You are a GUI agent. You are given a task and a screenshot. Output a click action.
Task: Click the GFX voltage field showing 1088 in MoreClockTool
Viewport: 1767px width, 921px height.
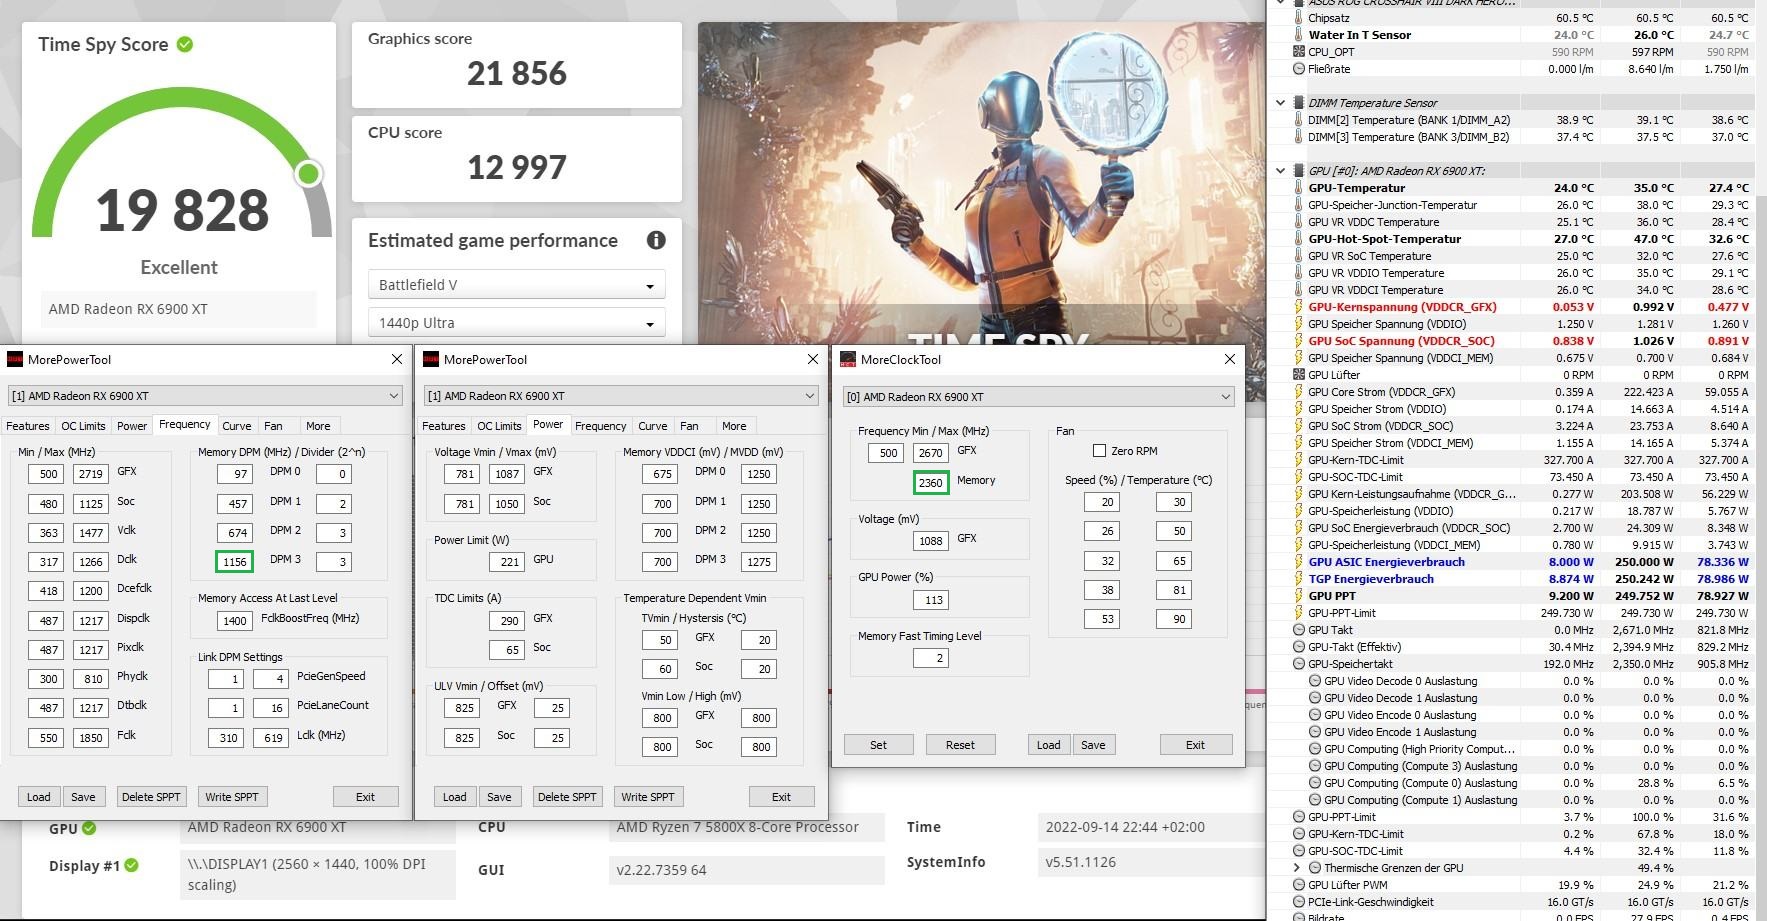[x=930, y=541]
